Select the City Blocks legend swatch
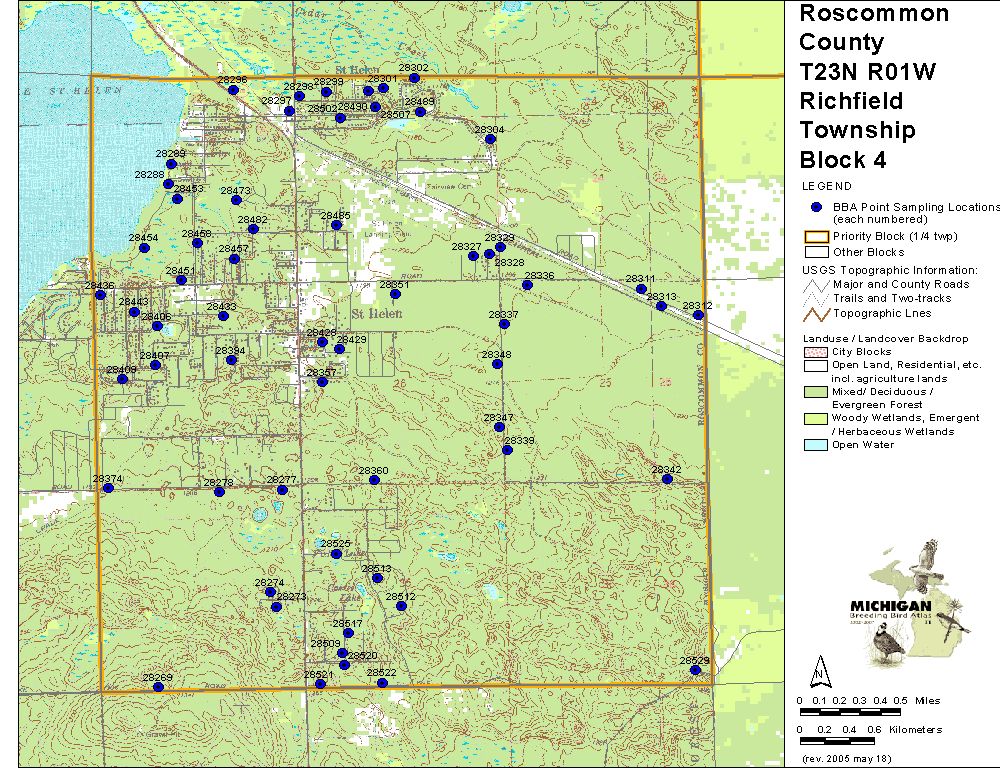This screenshot has width=1000, height=768. tap(814, 352)
